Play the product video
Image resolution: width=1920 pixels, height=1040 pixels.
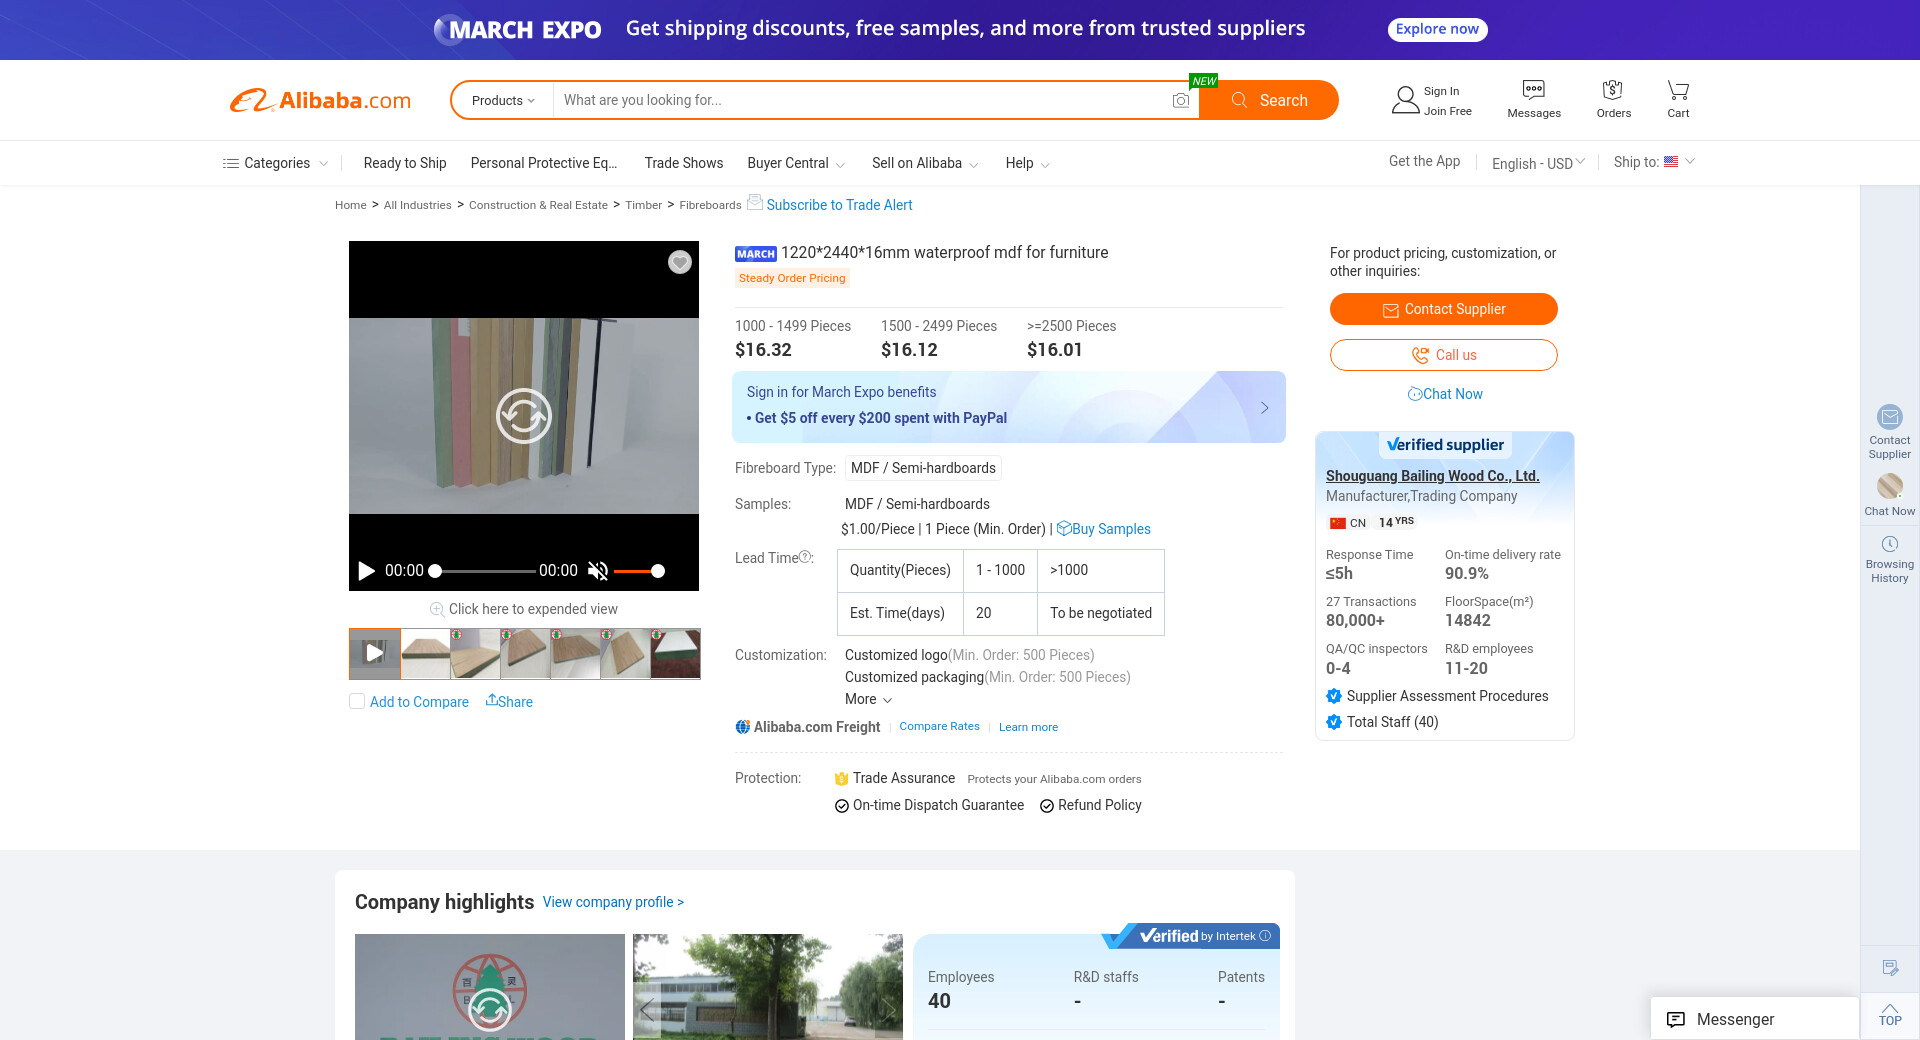pos(367,571)
